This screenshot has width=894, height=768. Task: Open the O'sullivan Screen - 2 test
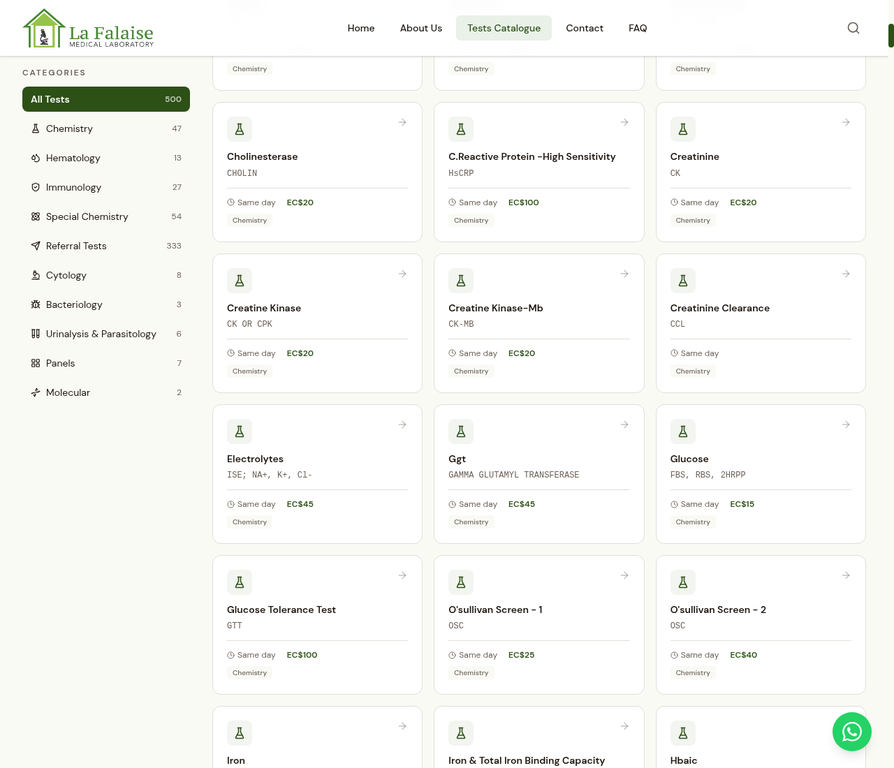(717, 610)
